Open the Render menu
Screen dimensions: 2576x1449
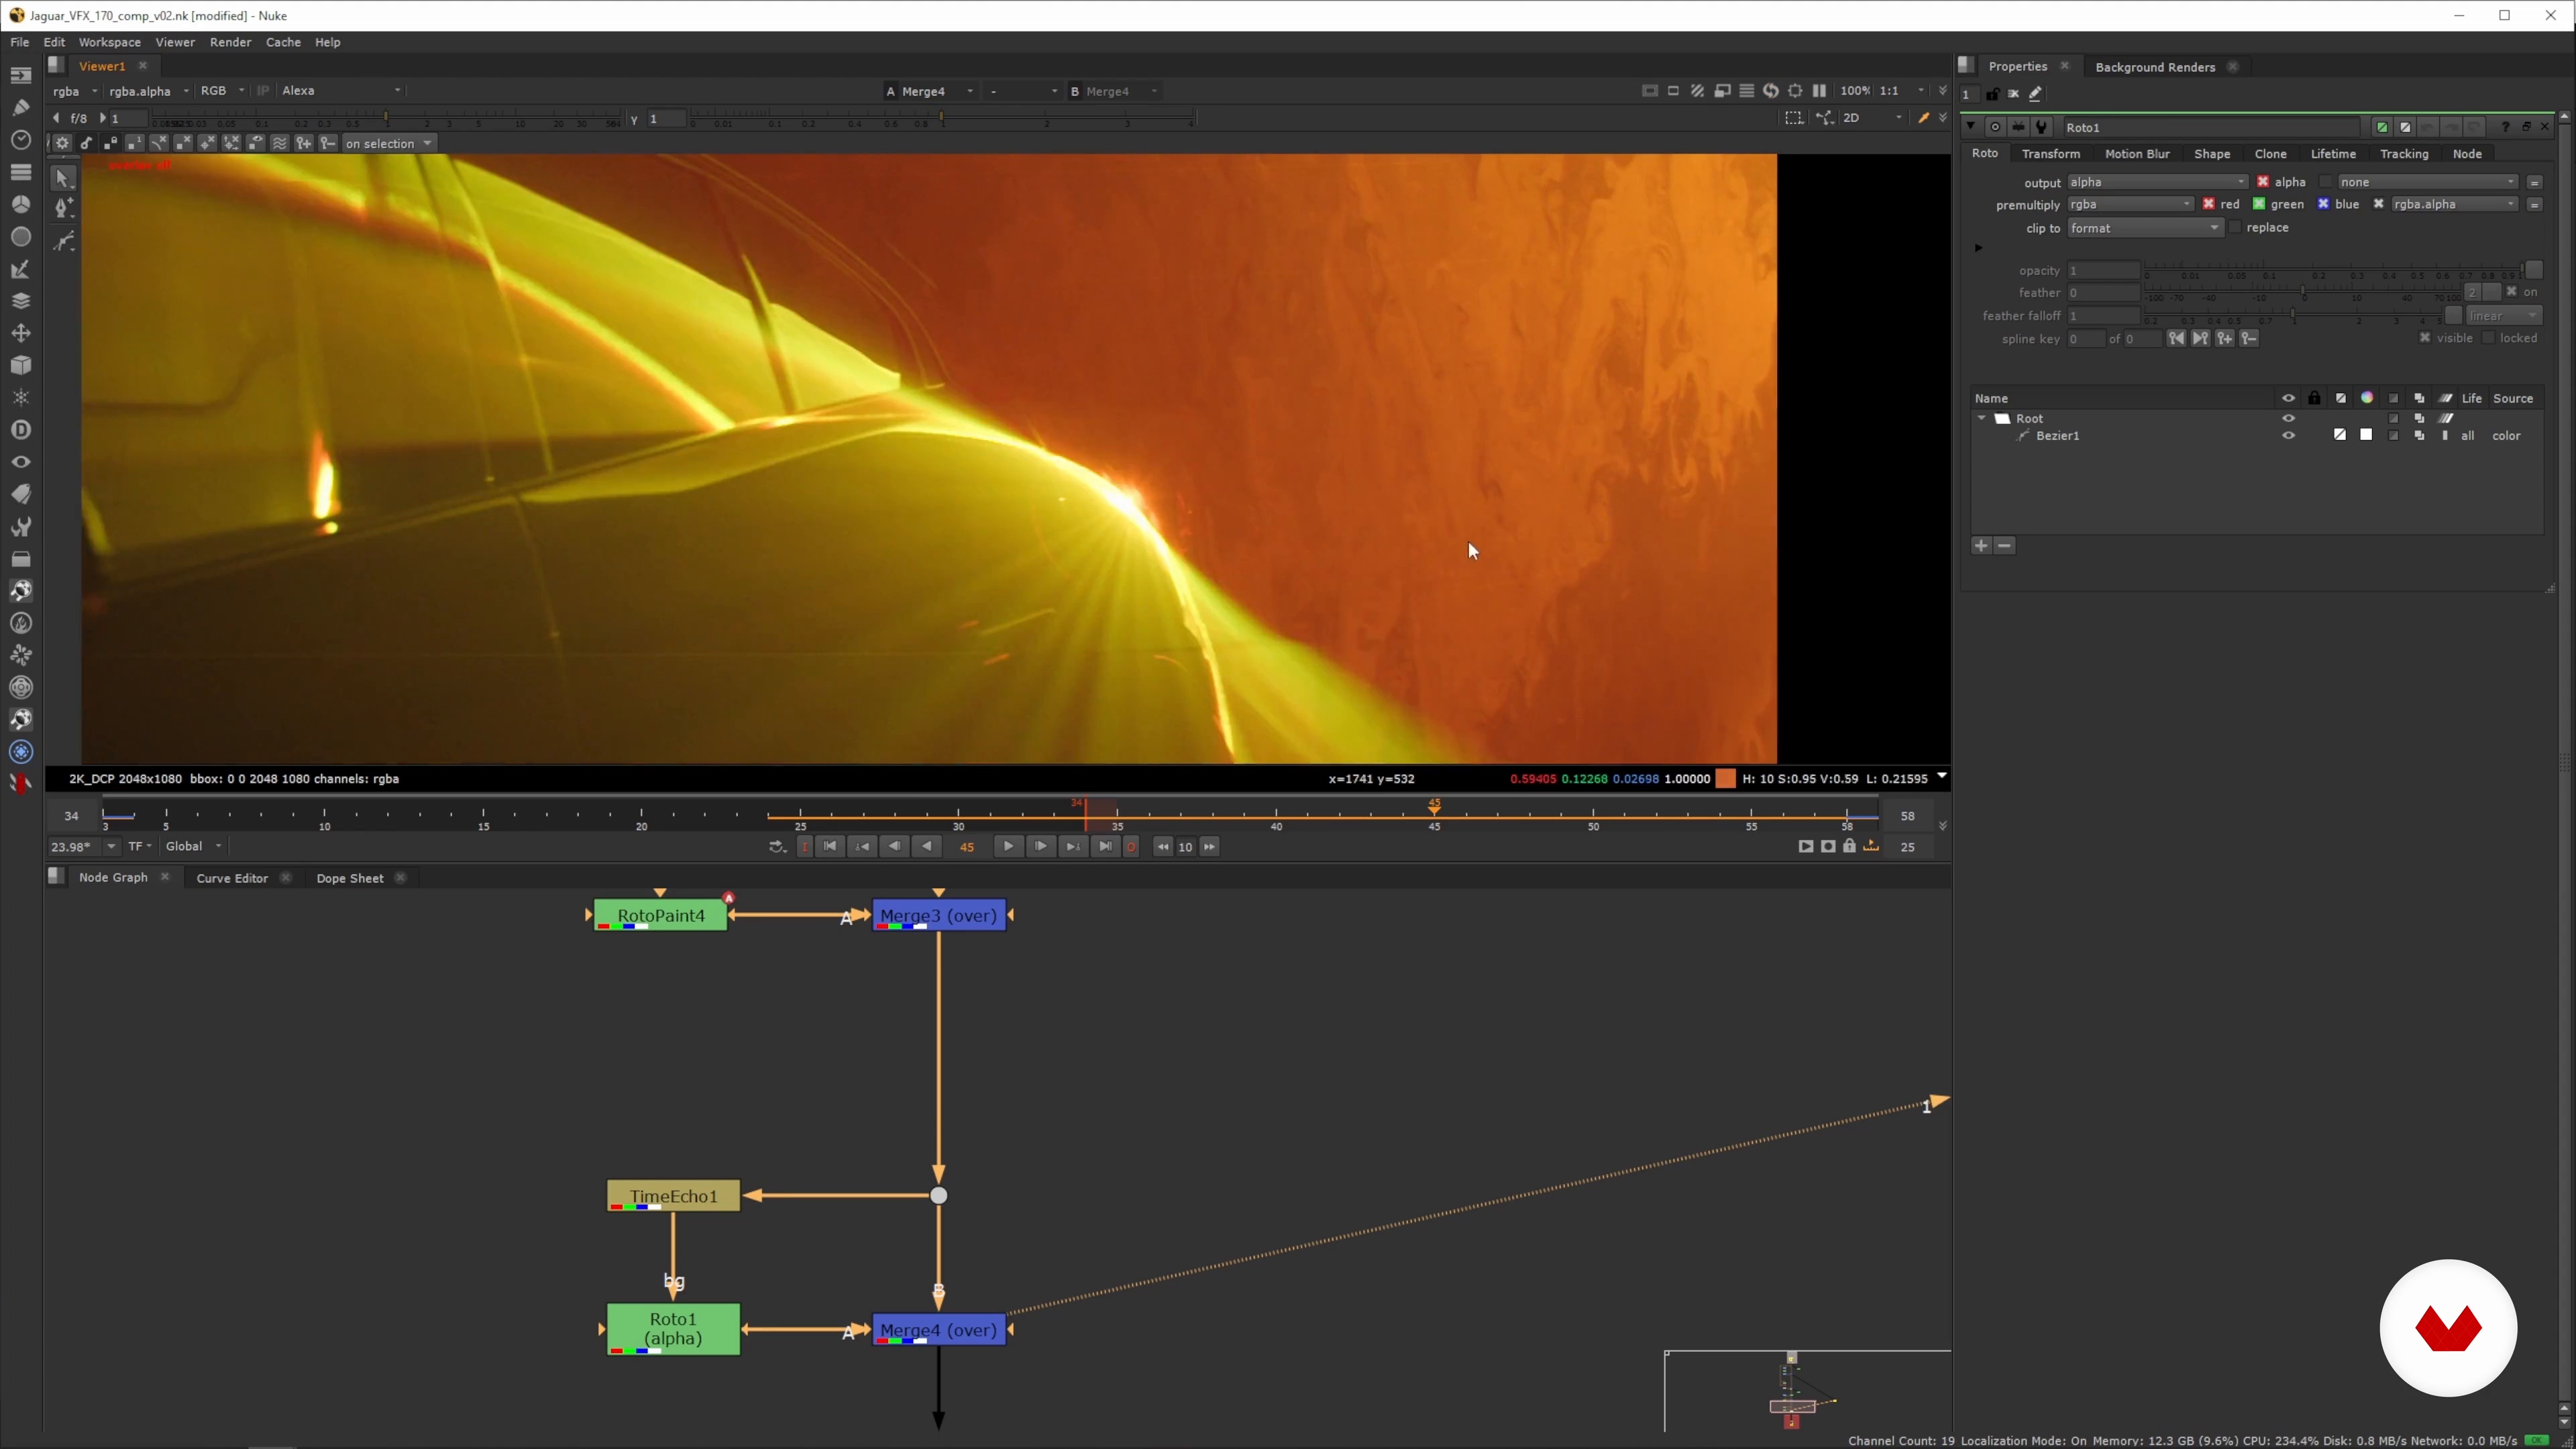click(x=230, y=42)
